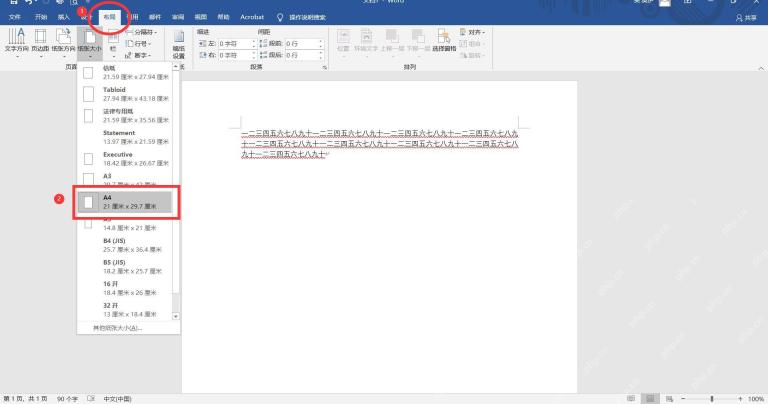Open the selection pane (选择窗格)
The image size is (768, 404).
(444, 40)
